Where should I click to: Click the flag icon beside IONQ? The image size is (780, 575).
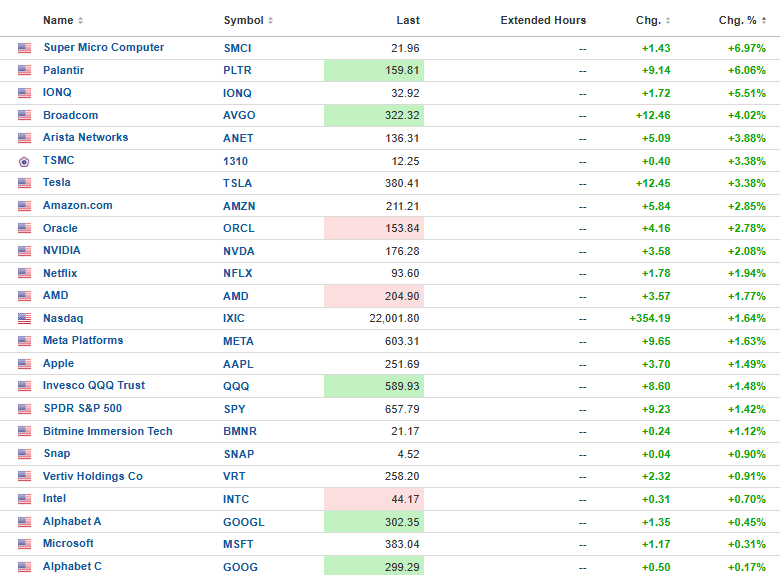click(24, 93)
